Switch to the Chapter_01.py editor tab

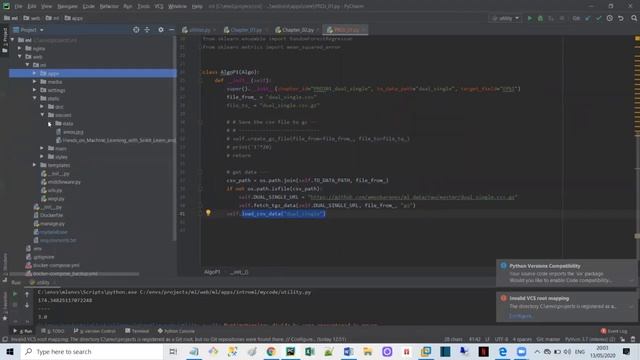coord(246,30)
